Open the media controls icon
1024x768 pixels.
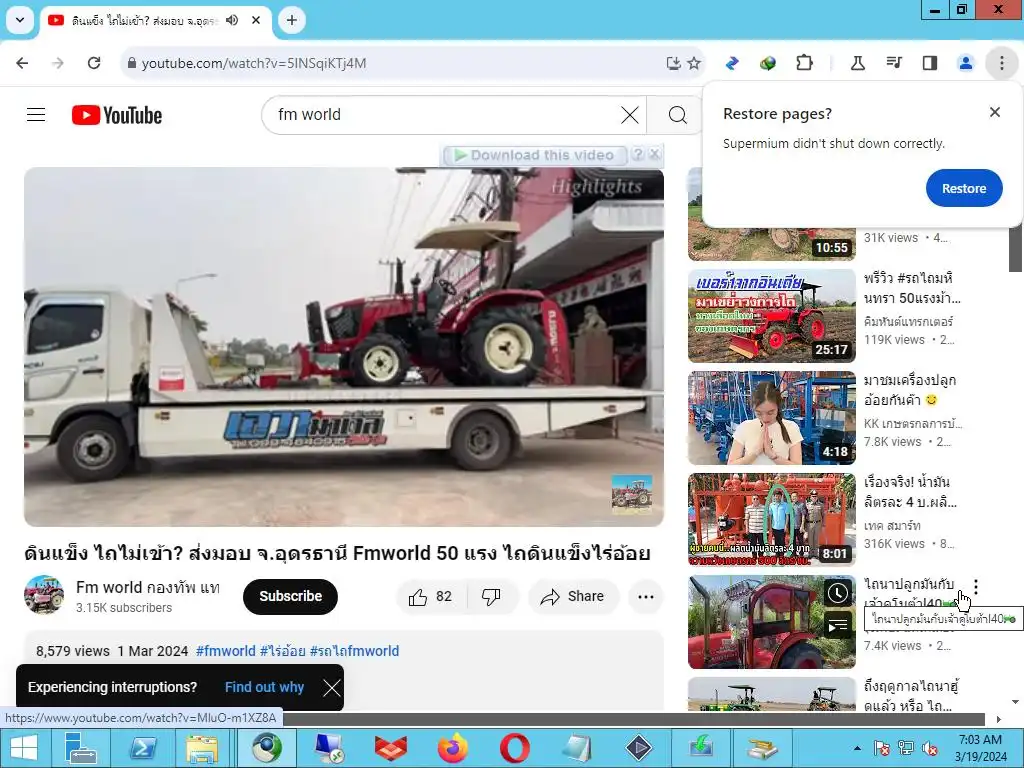point(894,63)
